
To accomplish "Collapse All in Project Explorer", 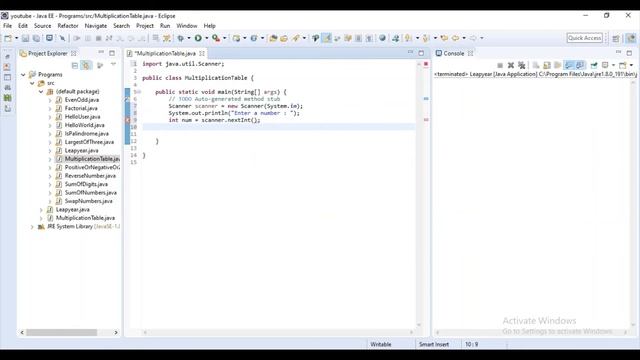I will [75, 65].
